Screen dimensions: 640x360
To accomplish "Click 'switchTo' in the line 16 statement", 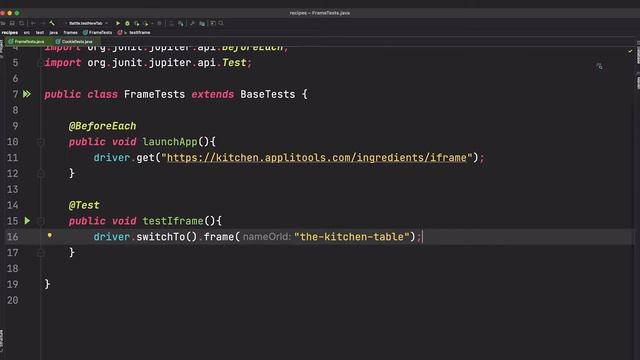I will point(160,237).
